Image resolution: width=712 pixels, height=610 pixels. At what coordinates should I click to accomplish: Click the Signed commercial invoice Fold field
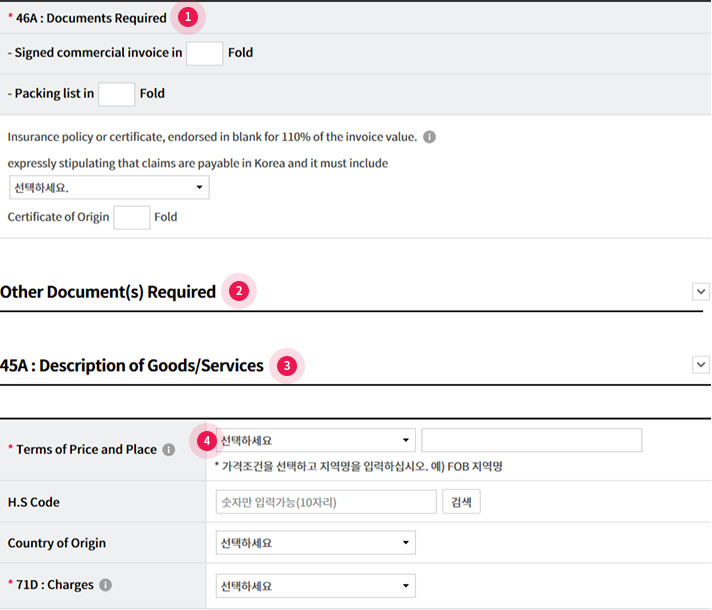click(x=205, y=53)
